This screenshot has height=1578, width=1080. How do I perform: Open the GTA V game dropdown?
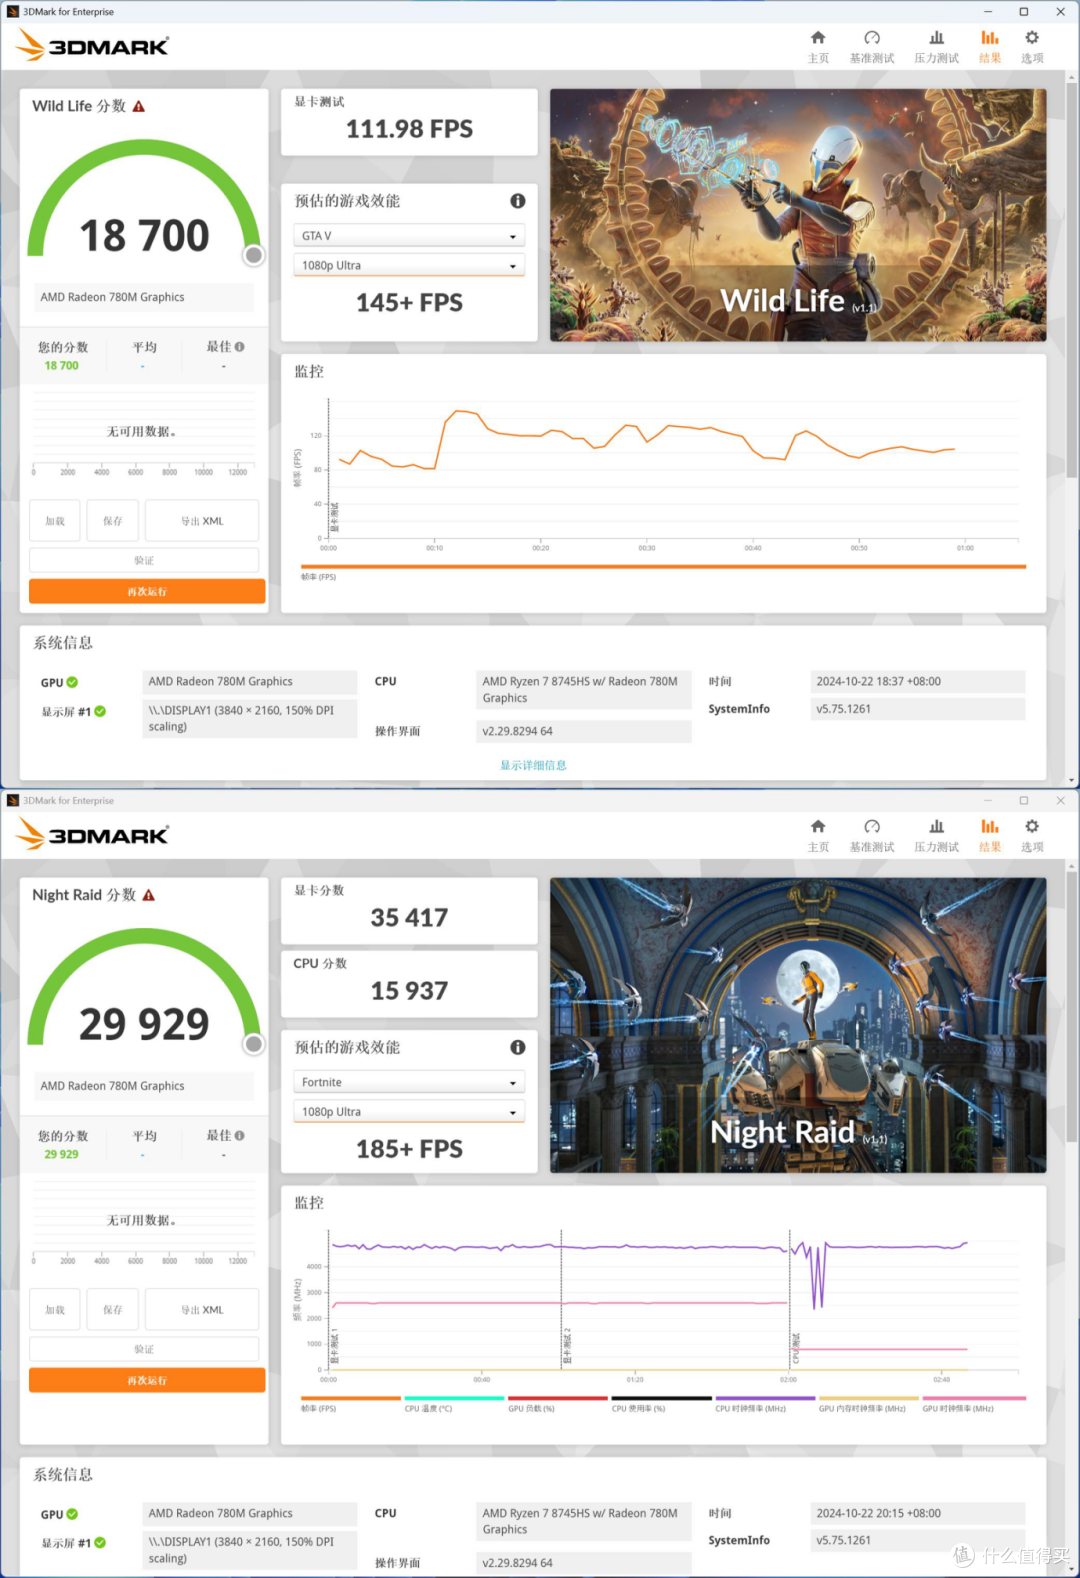(409, 236)
